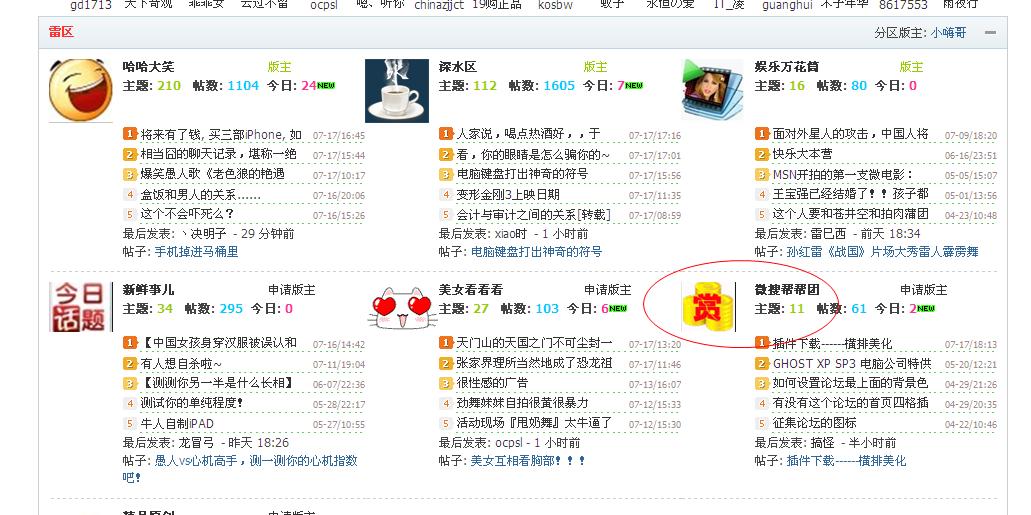This screenshot has height=515, width=1031.
Task: Open the 哈哈大笑 forum title
Action: 149,67
